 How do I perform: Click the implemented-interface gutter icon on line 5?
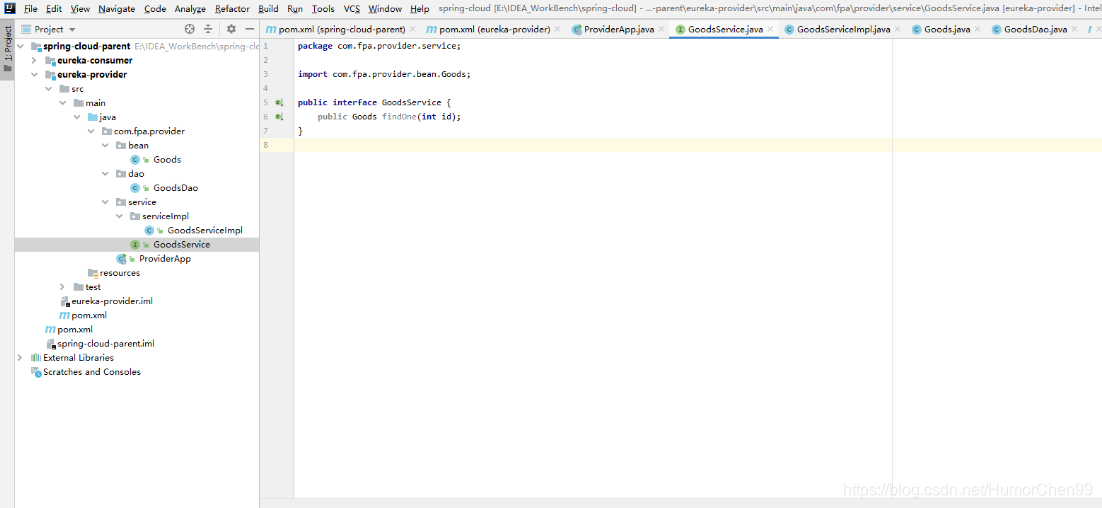(x=279, y=103)
